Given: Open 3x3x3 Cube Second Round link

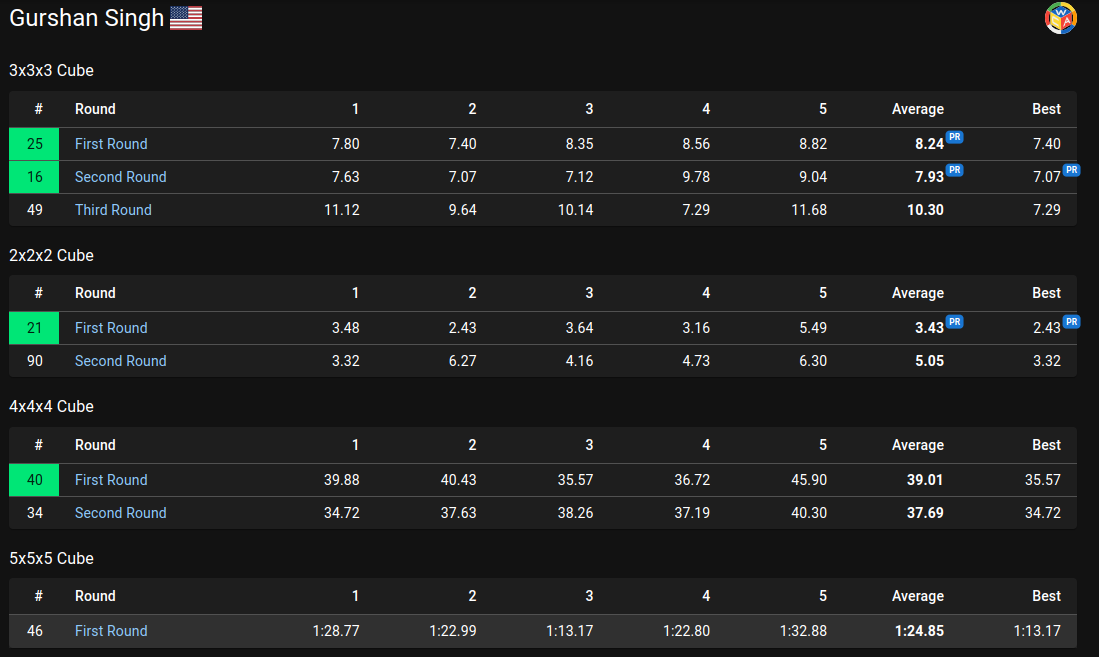Looking at the screenshot, I should [121, 177].
